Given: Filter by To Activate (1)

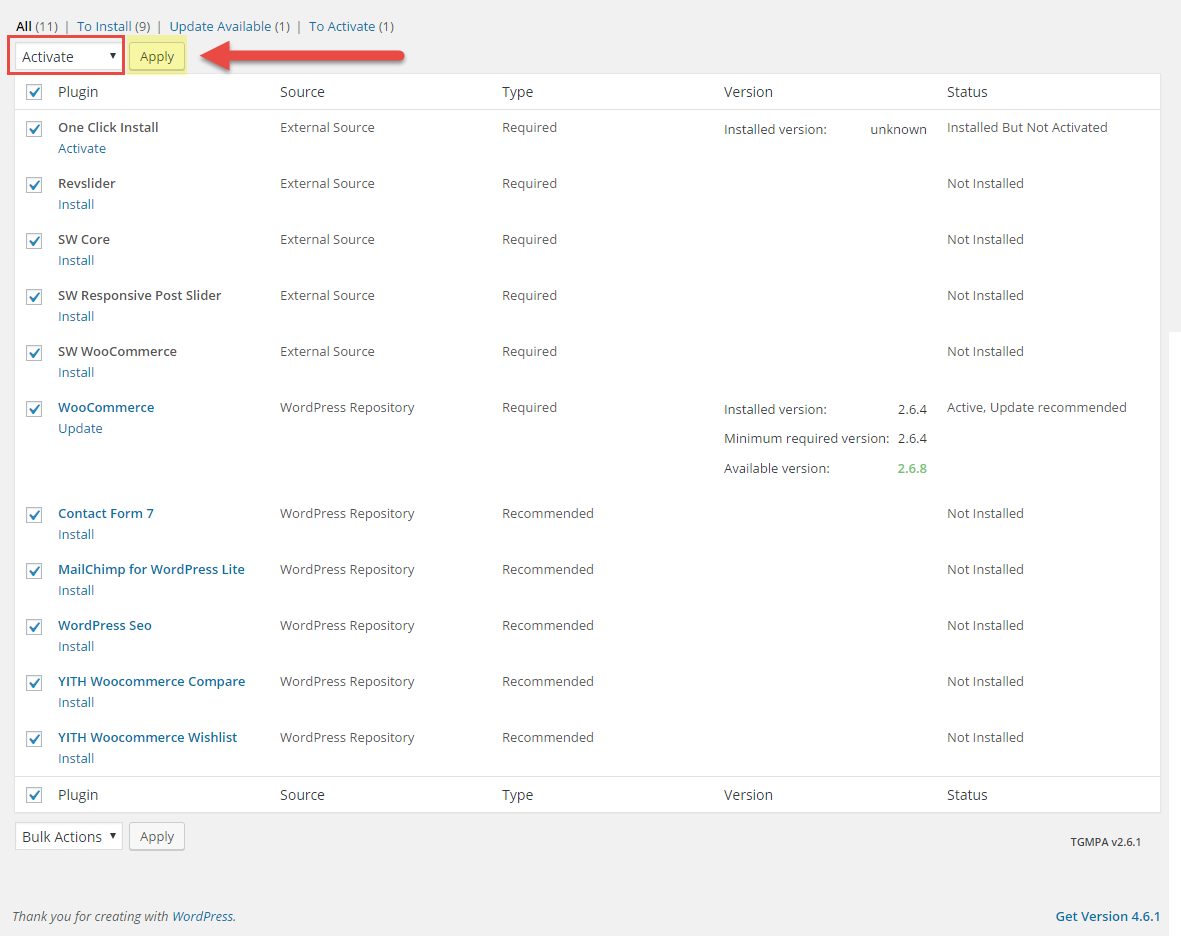Looking at the screenshot, I should coord(351,26).
